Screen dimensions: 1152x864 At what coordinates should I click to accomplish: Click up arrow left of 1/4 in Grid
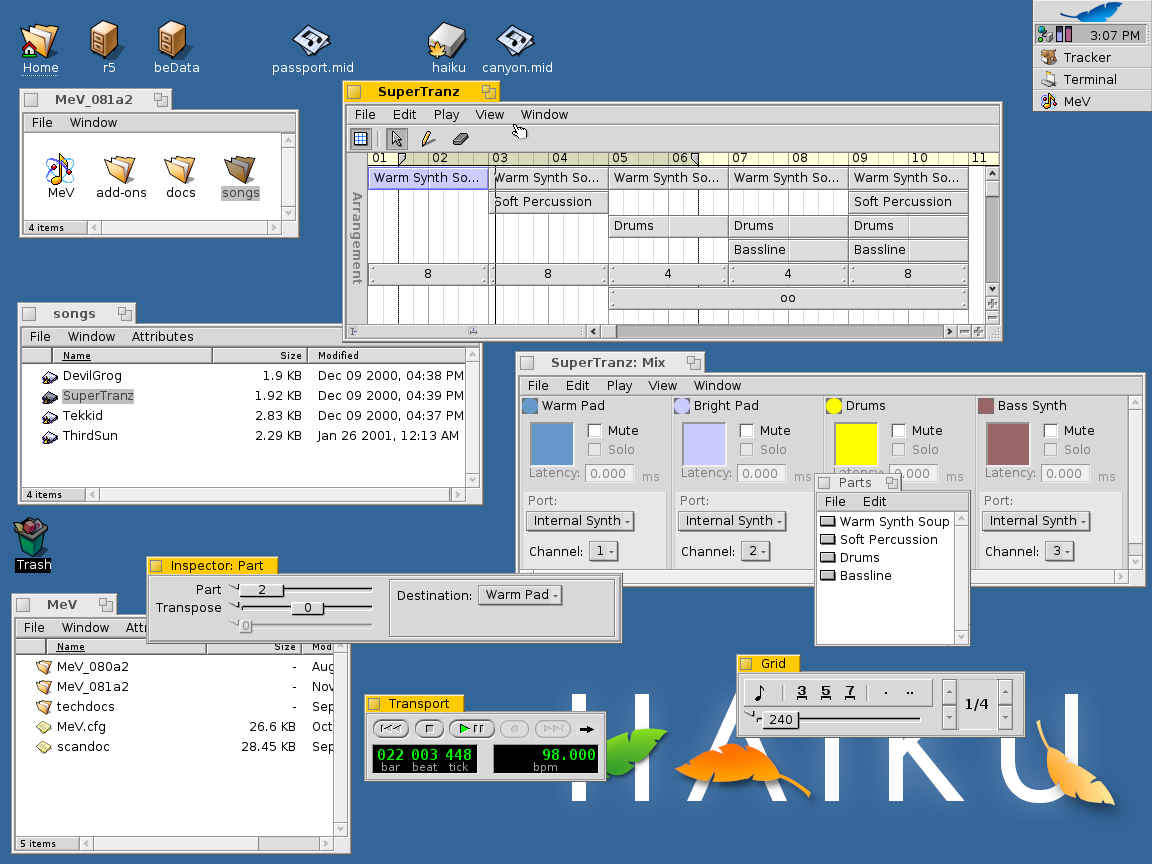(x=949, y=691)
